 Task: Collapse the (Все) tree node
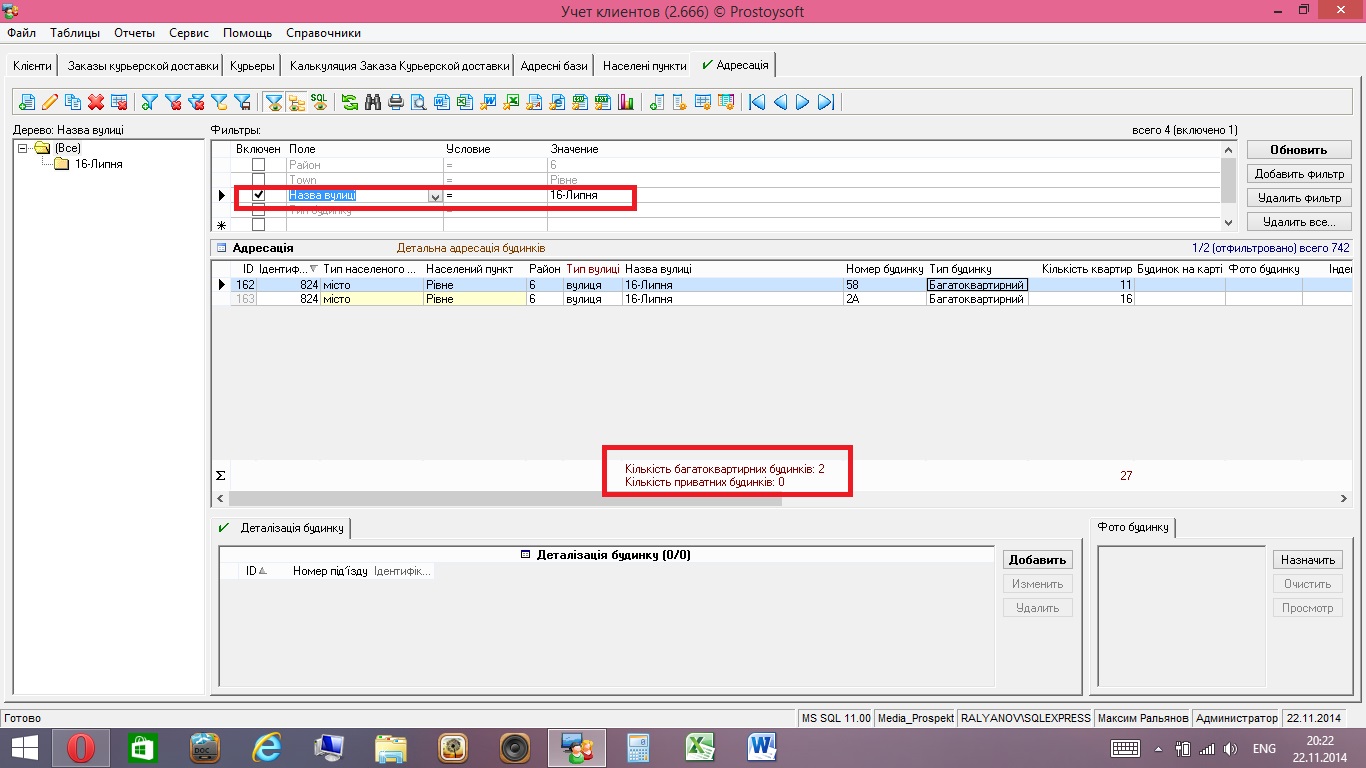[23, 148]
